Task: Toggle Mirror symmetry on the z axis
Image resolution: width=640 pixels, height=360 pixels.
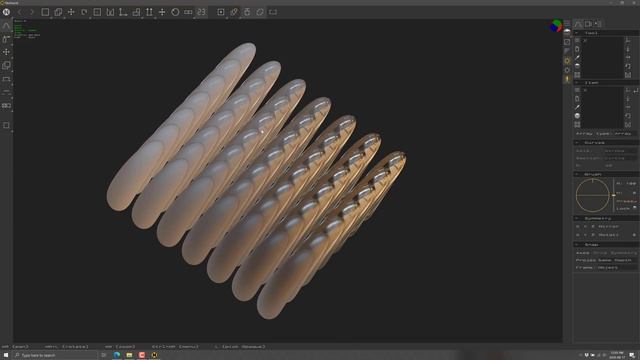Action: click(x=593, y=227)
